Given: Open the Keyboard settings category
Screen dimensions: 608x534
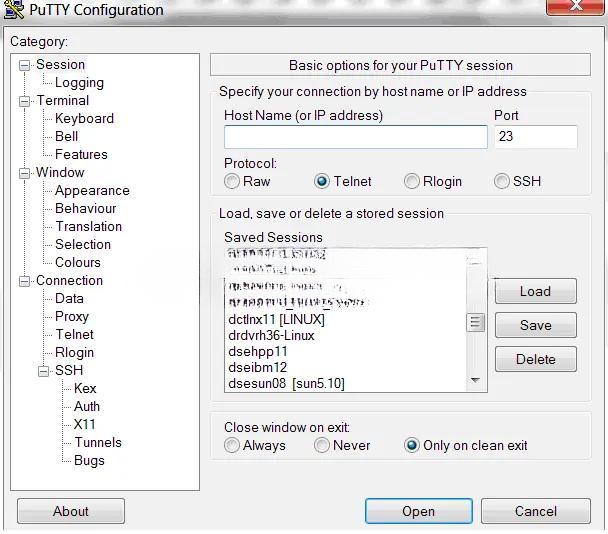Looking at the screenshot, I should (85, 118).
